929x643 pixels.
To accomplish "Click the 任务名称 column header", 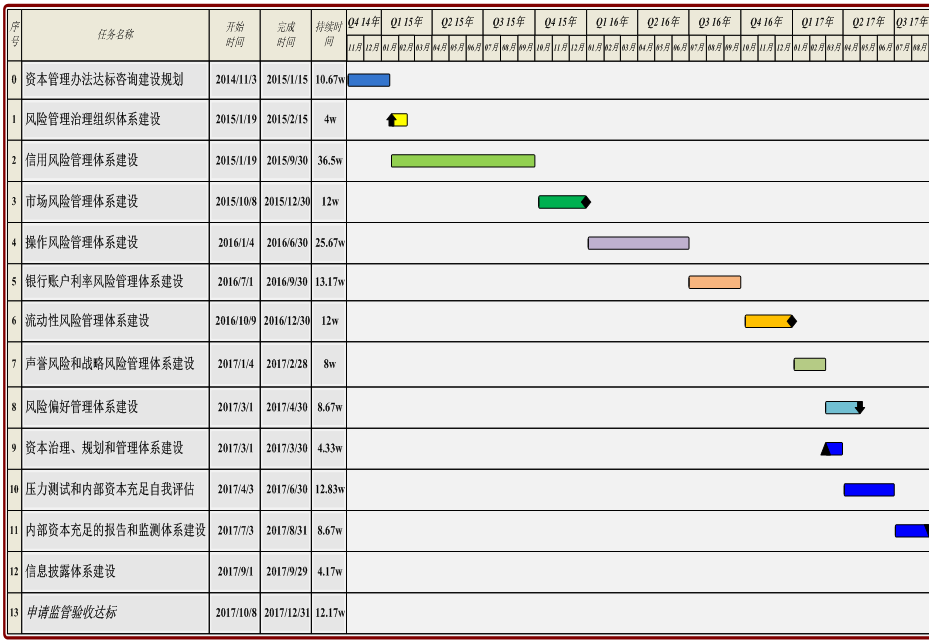I will tap(115, 35).
